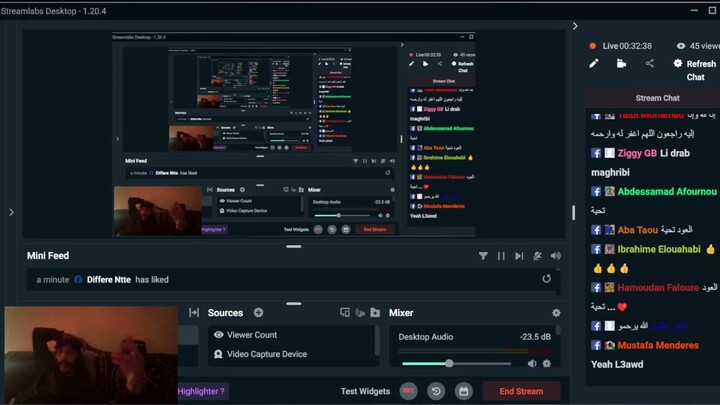
Task: Click the pencil edit stream info icon
Action: pyautogui.click(x=594, y=63)
